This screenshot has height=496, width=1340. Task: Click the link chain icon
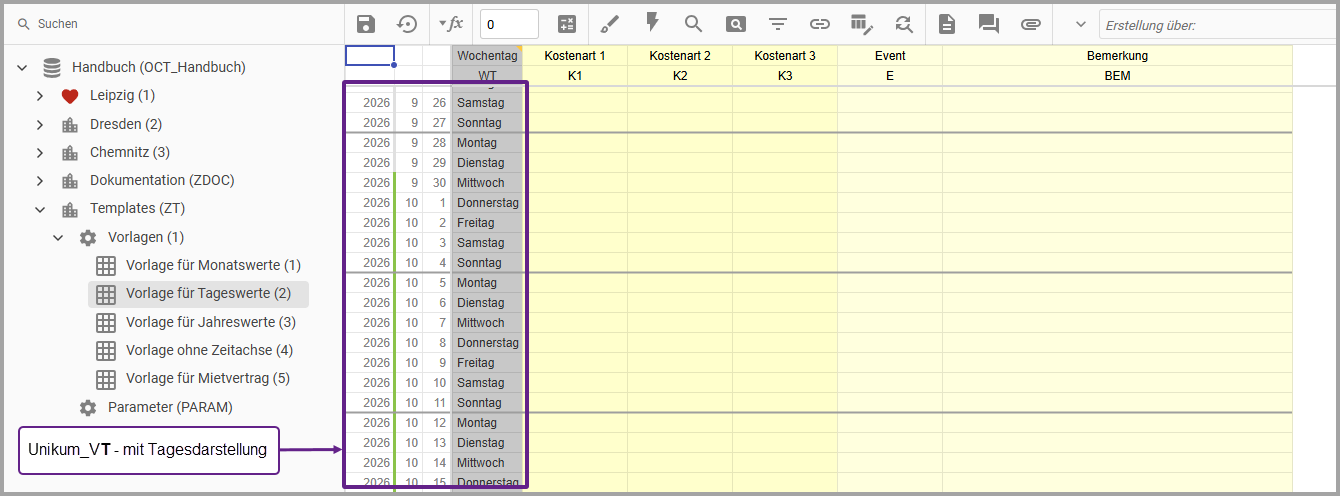coord(819,24)
